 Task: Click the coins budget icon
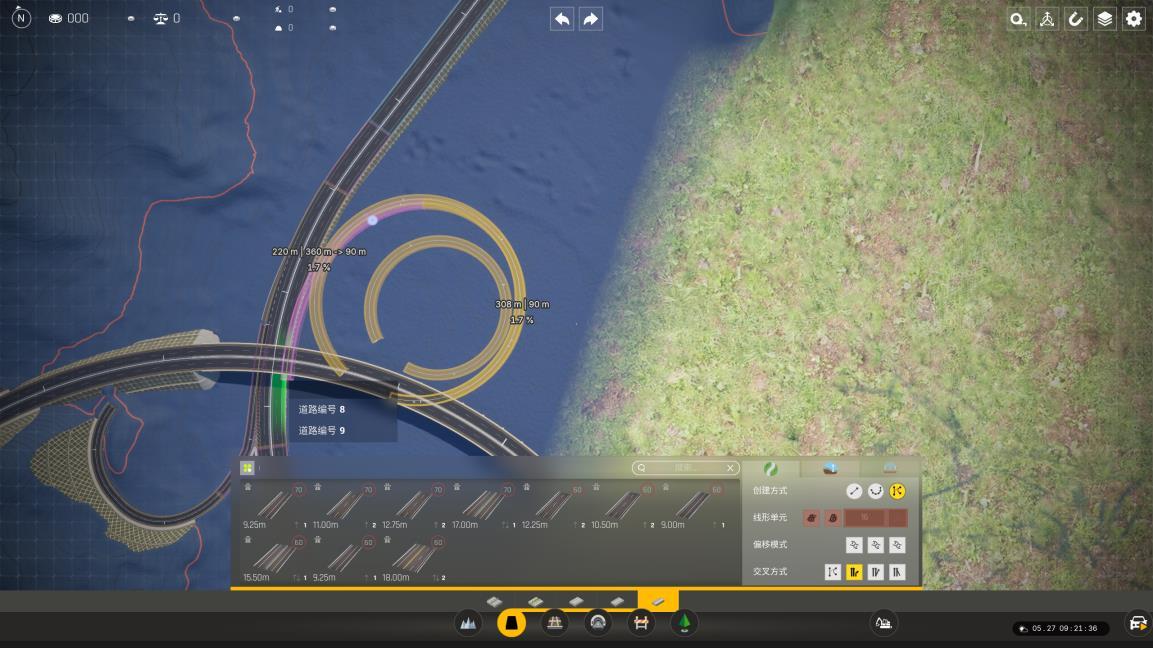(55, 18)
